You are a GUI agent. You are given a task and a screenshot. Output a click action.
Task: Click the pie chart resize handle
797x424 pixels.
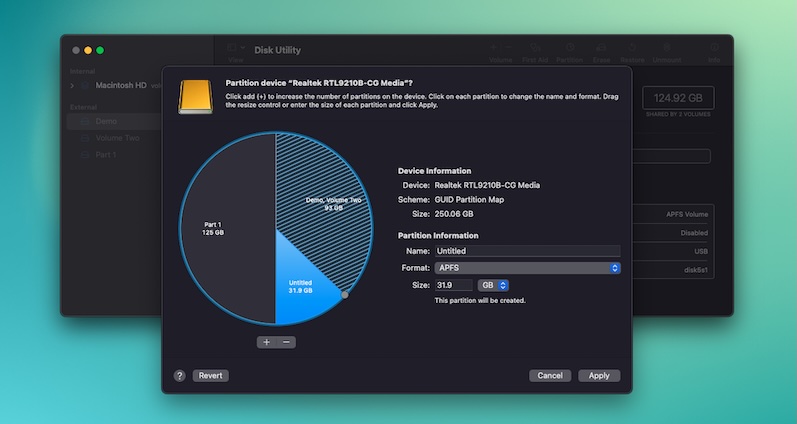(345, 295)
